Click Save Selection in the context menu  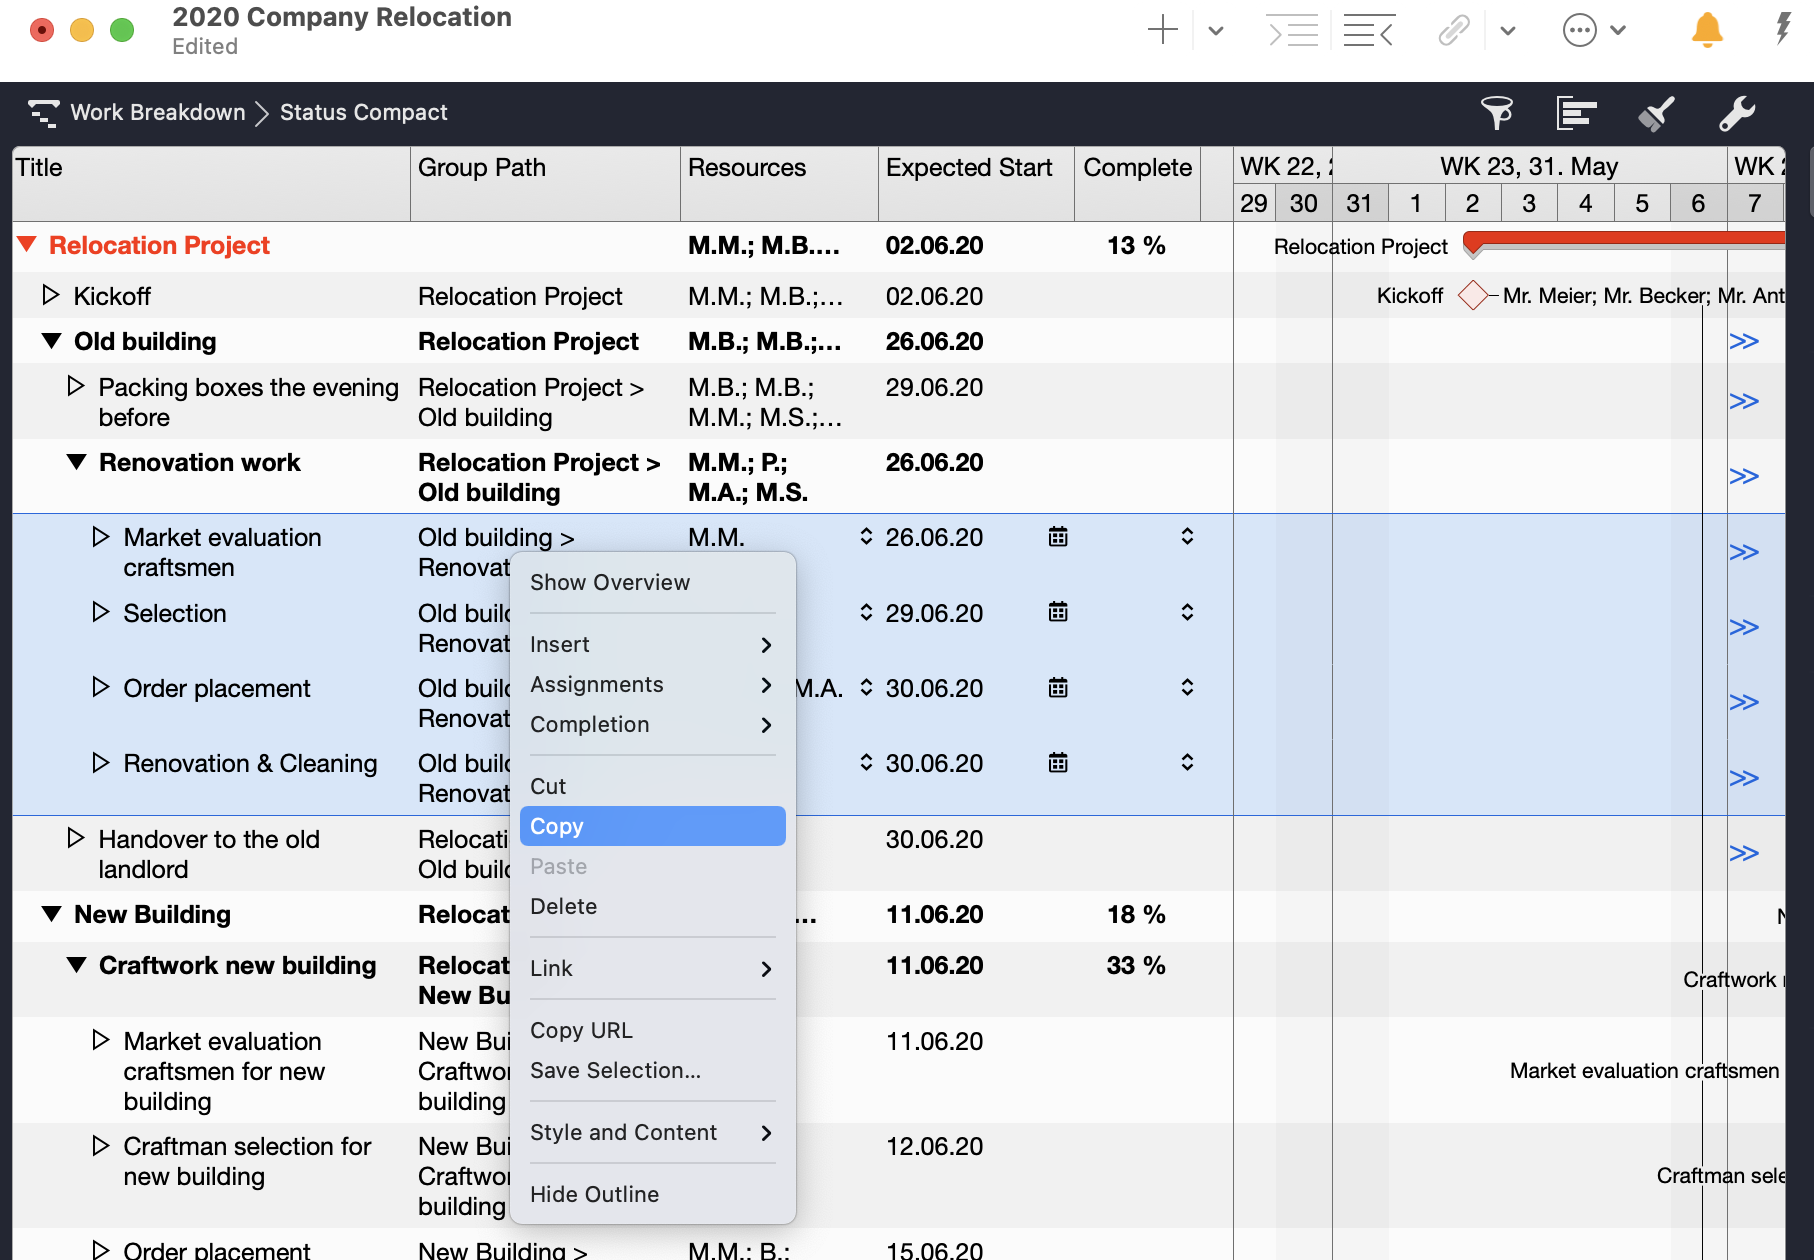(x=614, y=1070)
